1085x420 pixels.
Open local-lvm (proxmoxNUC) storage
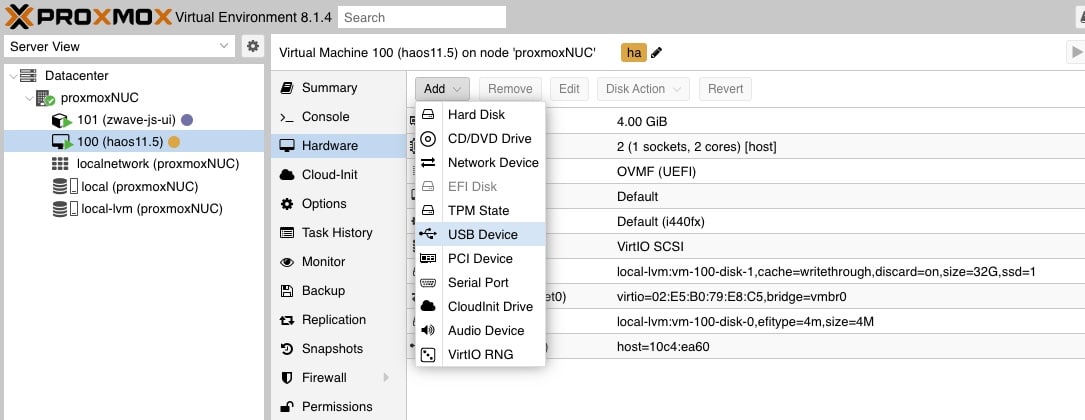152,208
